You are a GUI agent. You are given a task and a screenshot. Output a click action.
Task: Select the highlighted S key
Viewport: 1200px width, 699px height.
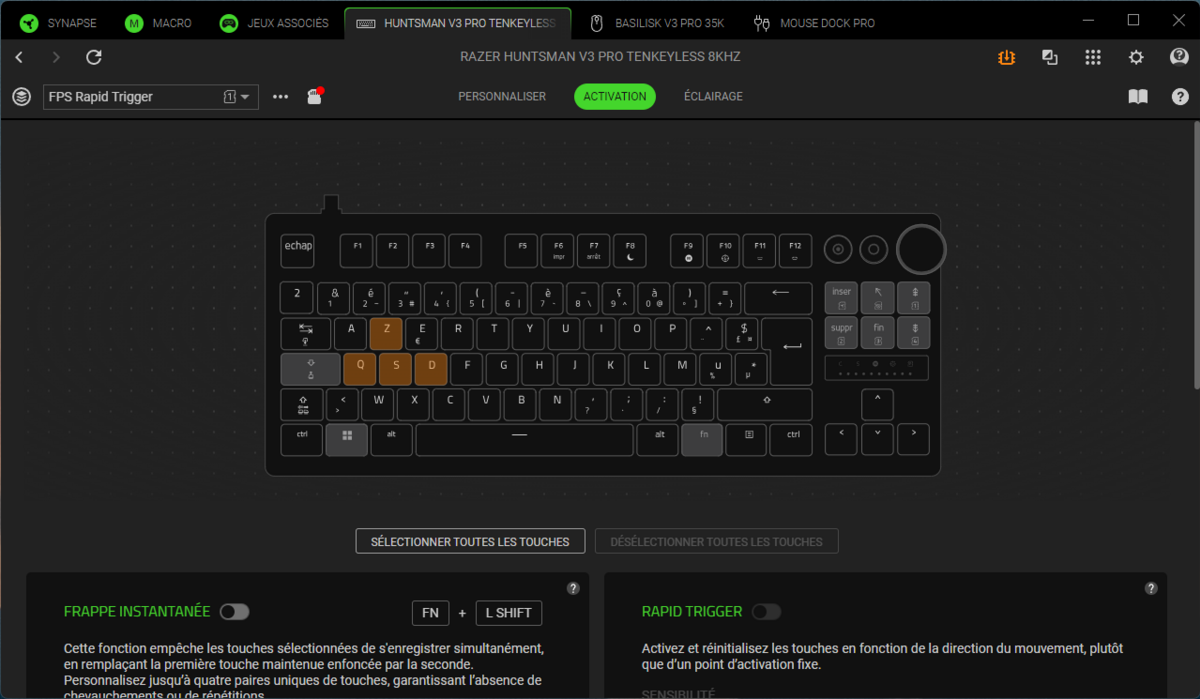pyautogui.click(x=396, y=369)
